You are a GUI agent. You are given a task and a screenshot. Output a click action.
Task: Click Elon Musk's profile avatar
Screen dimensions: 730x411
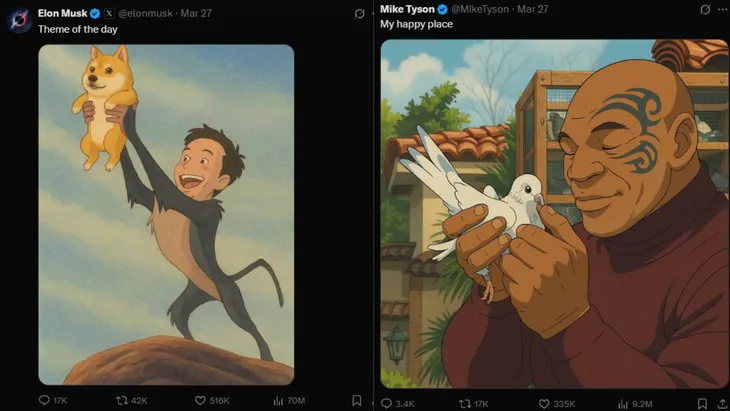click(20, 20)
